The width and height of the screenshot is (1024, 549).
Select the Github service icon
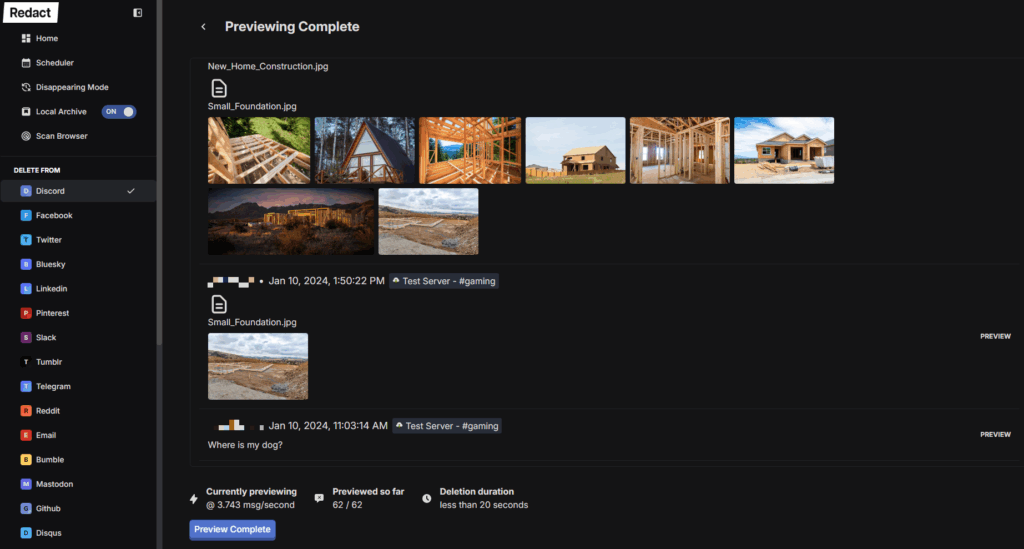(x=26, y=508)
